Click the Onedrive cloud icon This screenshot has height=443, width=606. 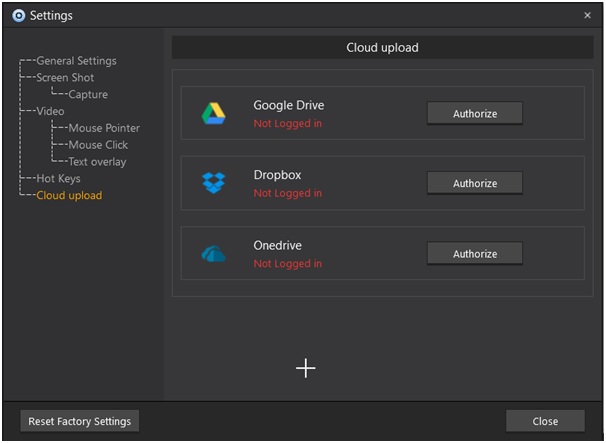[x=213, y=254]
